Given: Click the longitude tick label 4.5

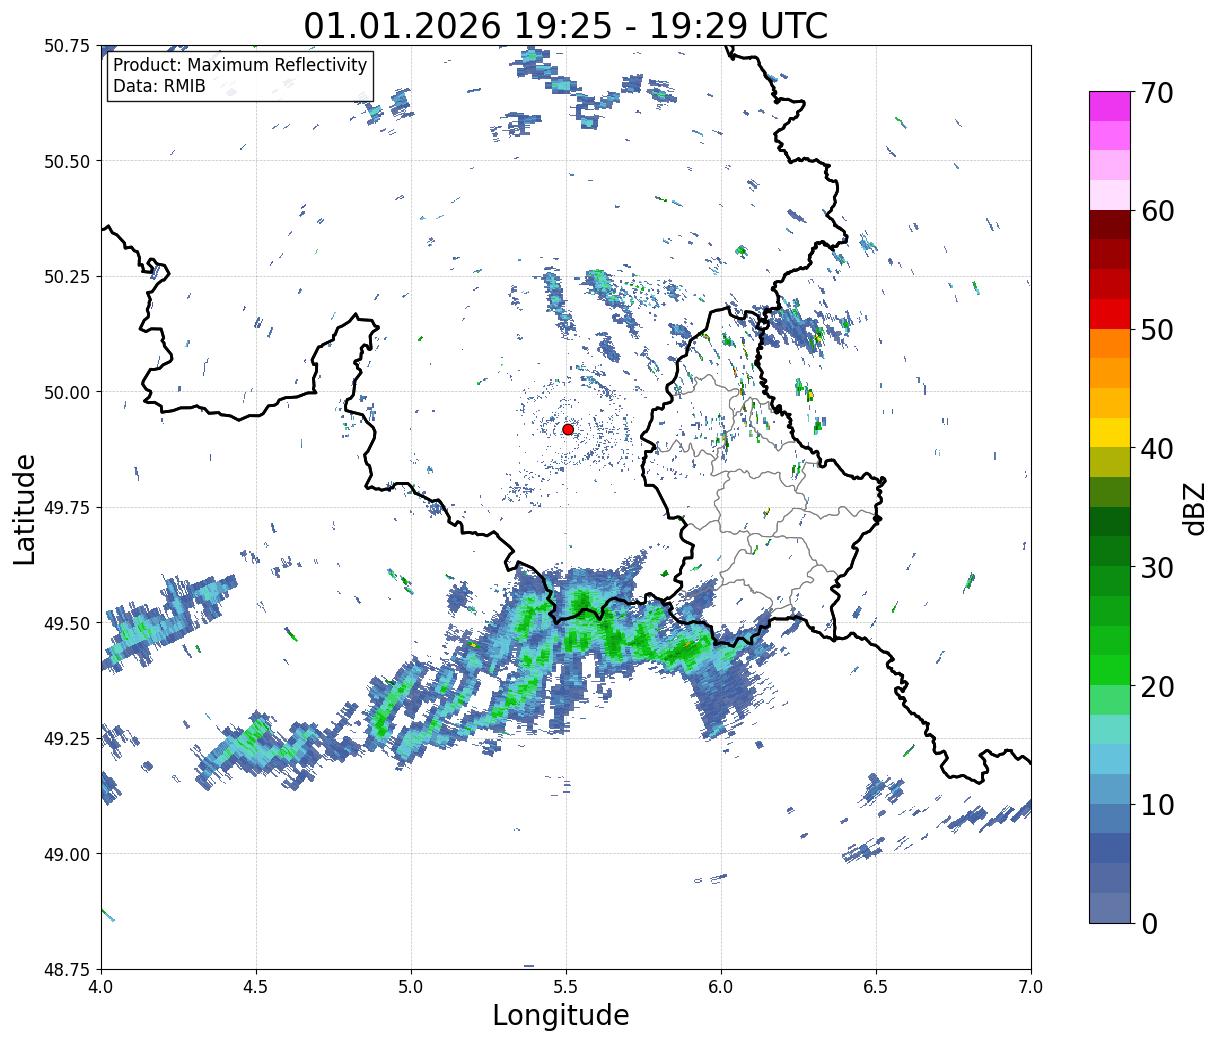Looking at the screenshot, I should (256, 986).
